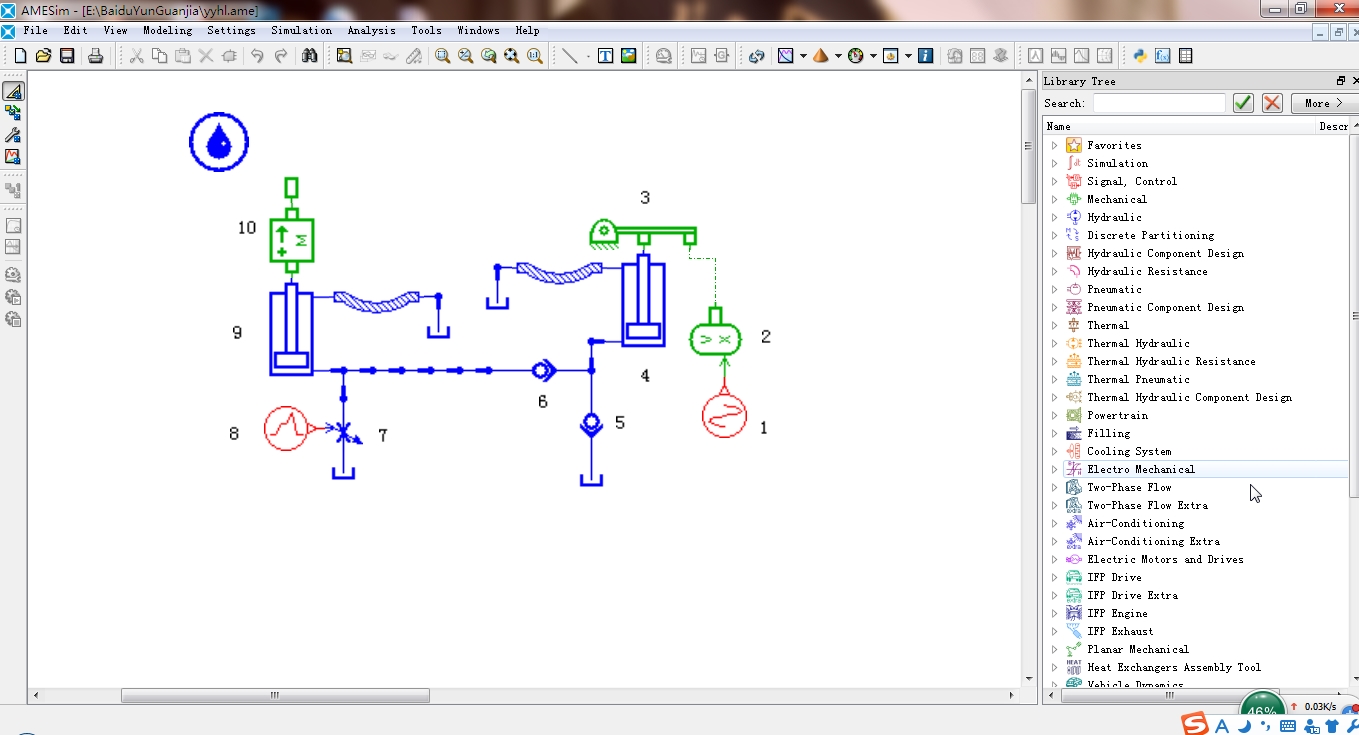Click the New file icon
The width and height of the screenshot is (1359, 735).
click(x=20, y=56)
